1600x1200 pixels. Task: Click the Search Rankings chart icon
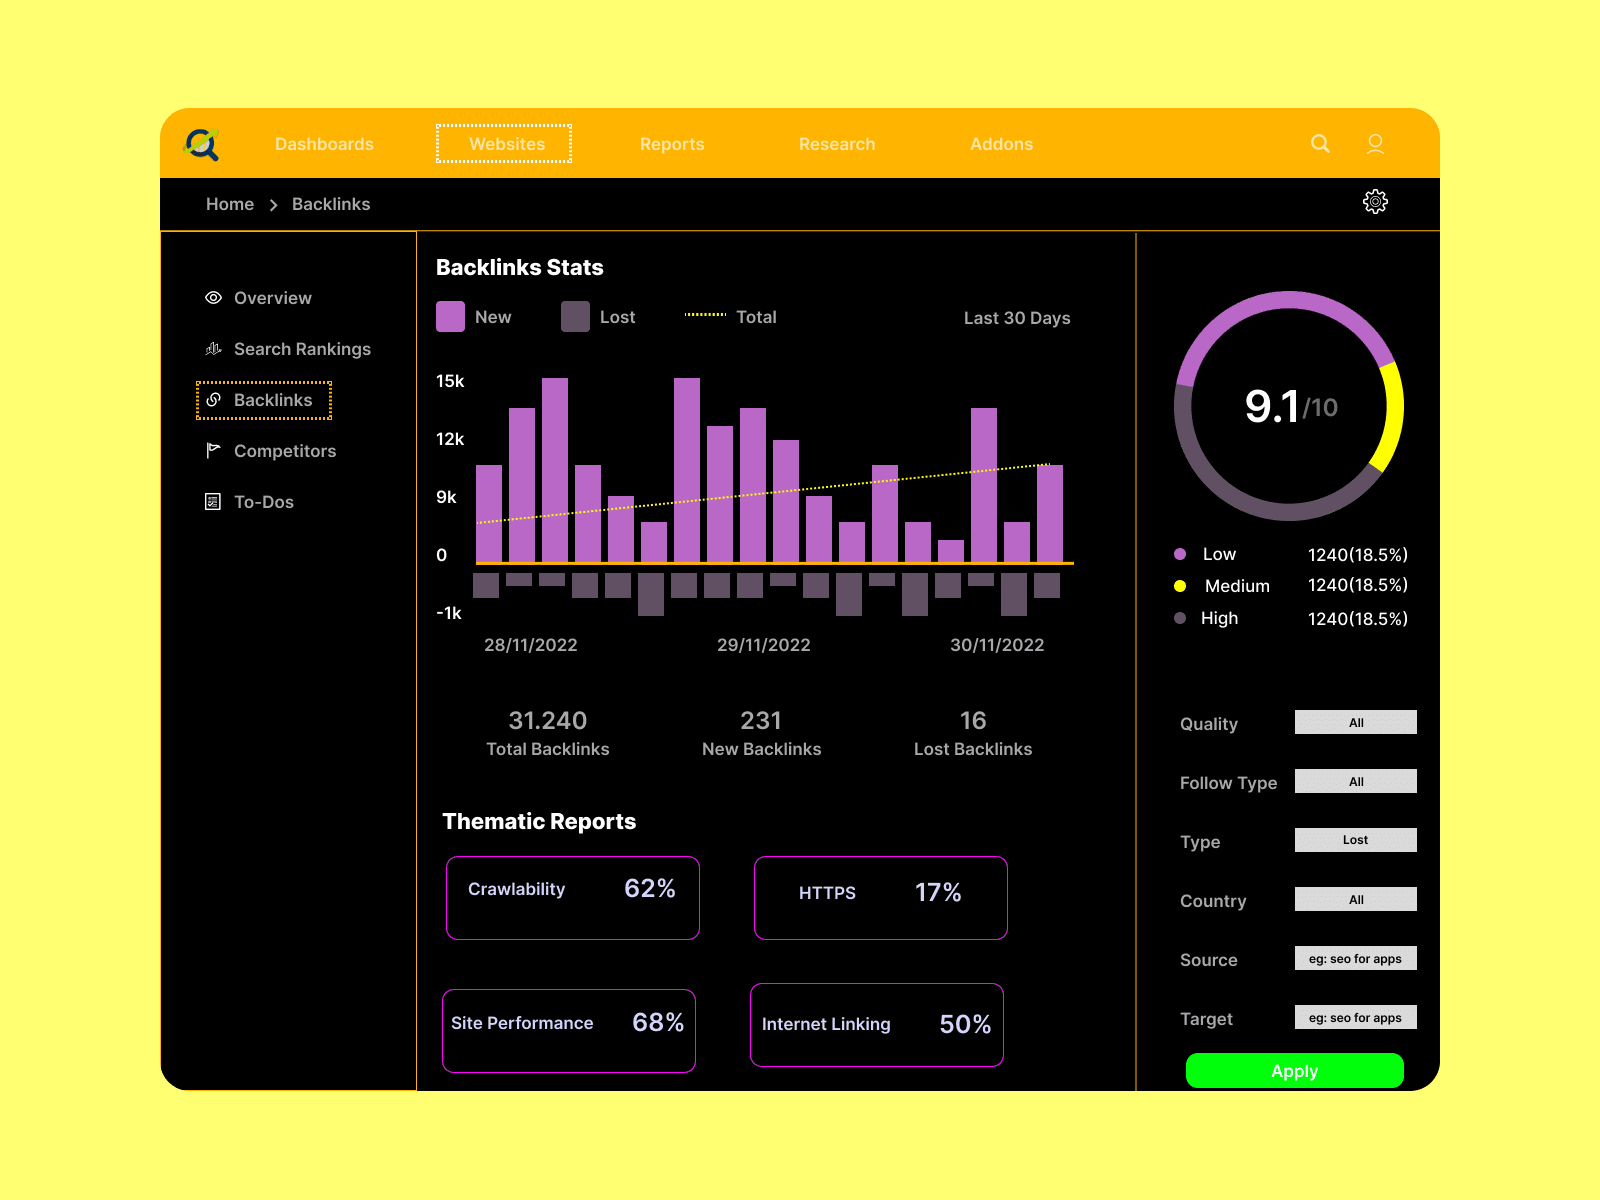pos(213,349)
